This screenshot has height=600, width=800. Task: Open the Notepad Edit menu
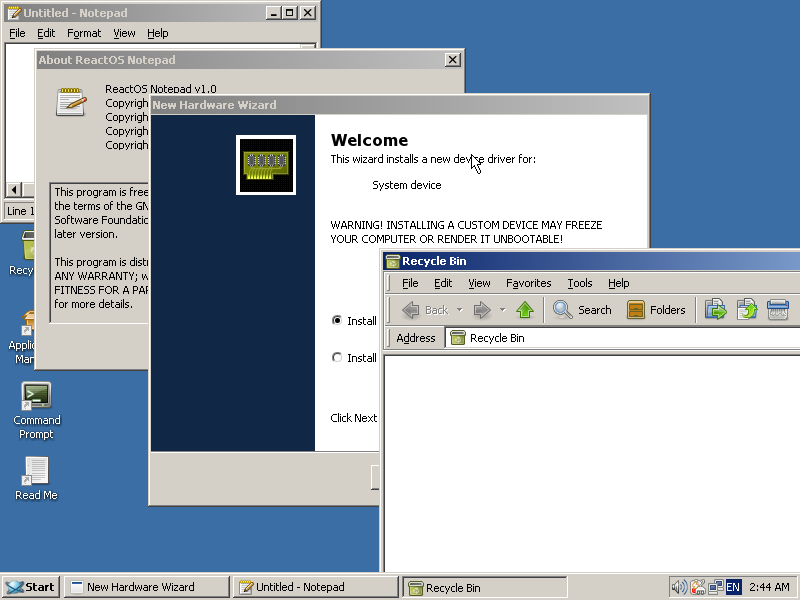pos(46,33)
